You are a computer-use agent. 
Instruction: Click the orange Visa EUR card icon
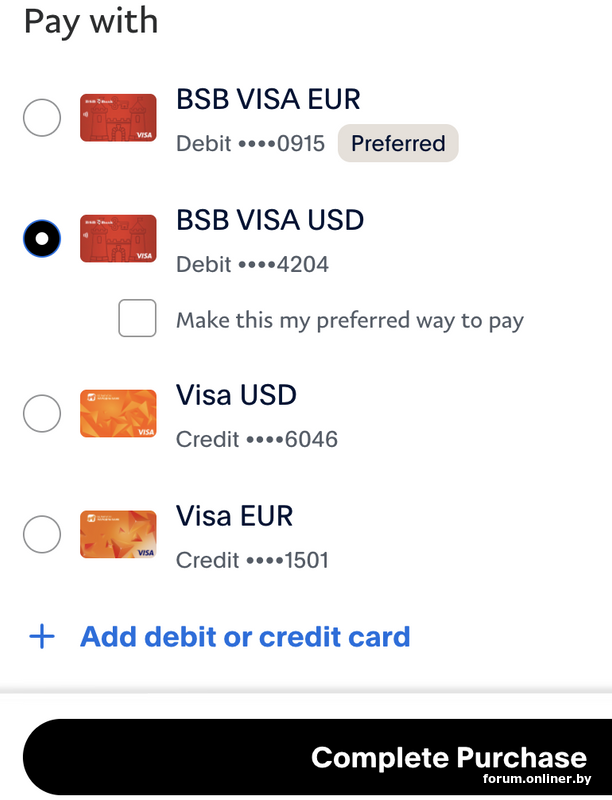pos(118,534)
